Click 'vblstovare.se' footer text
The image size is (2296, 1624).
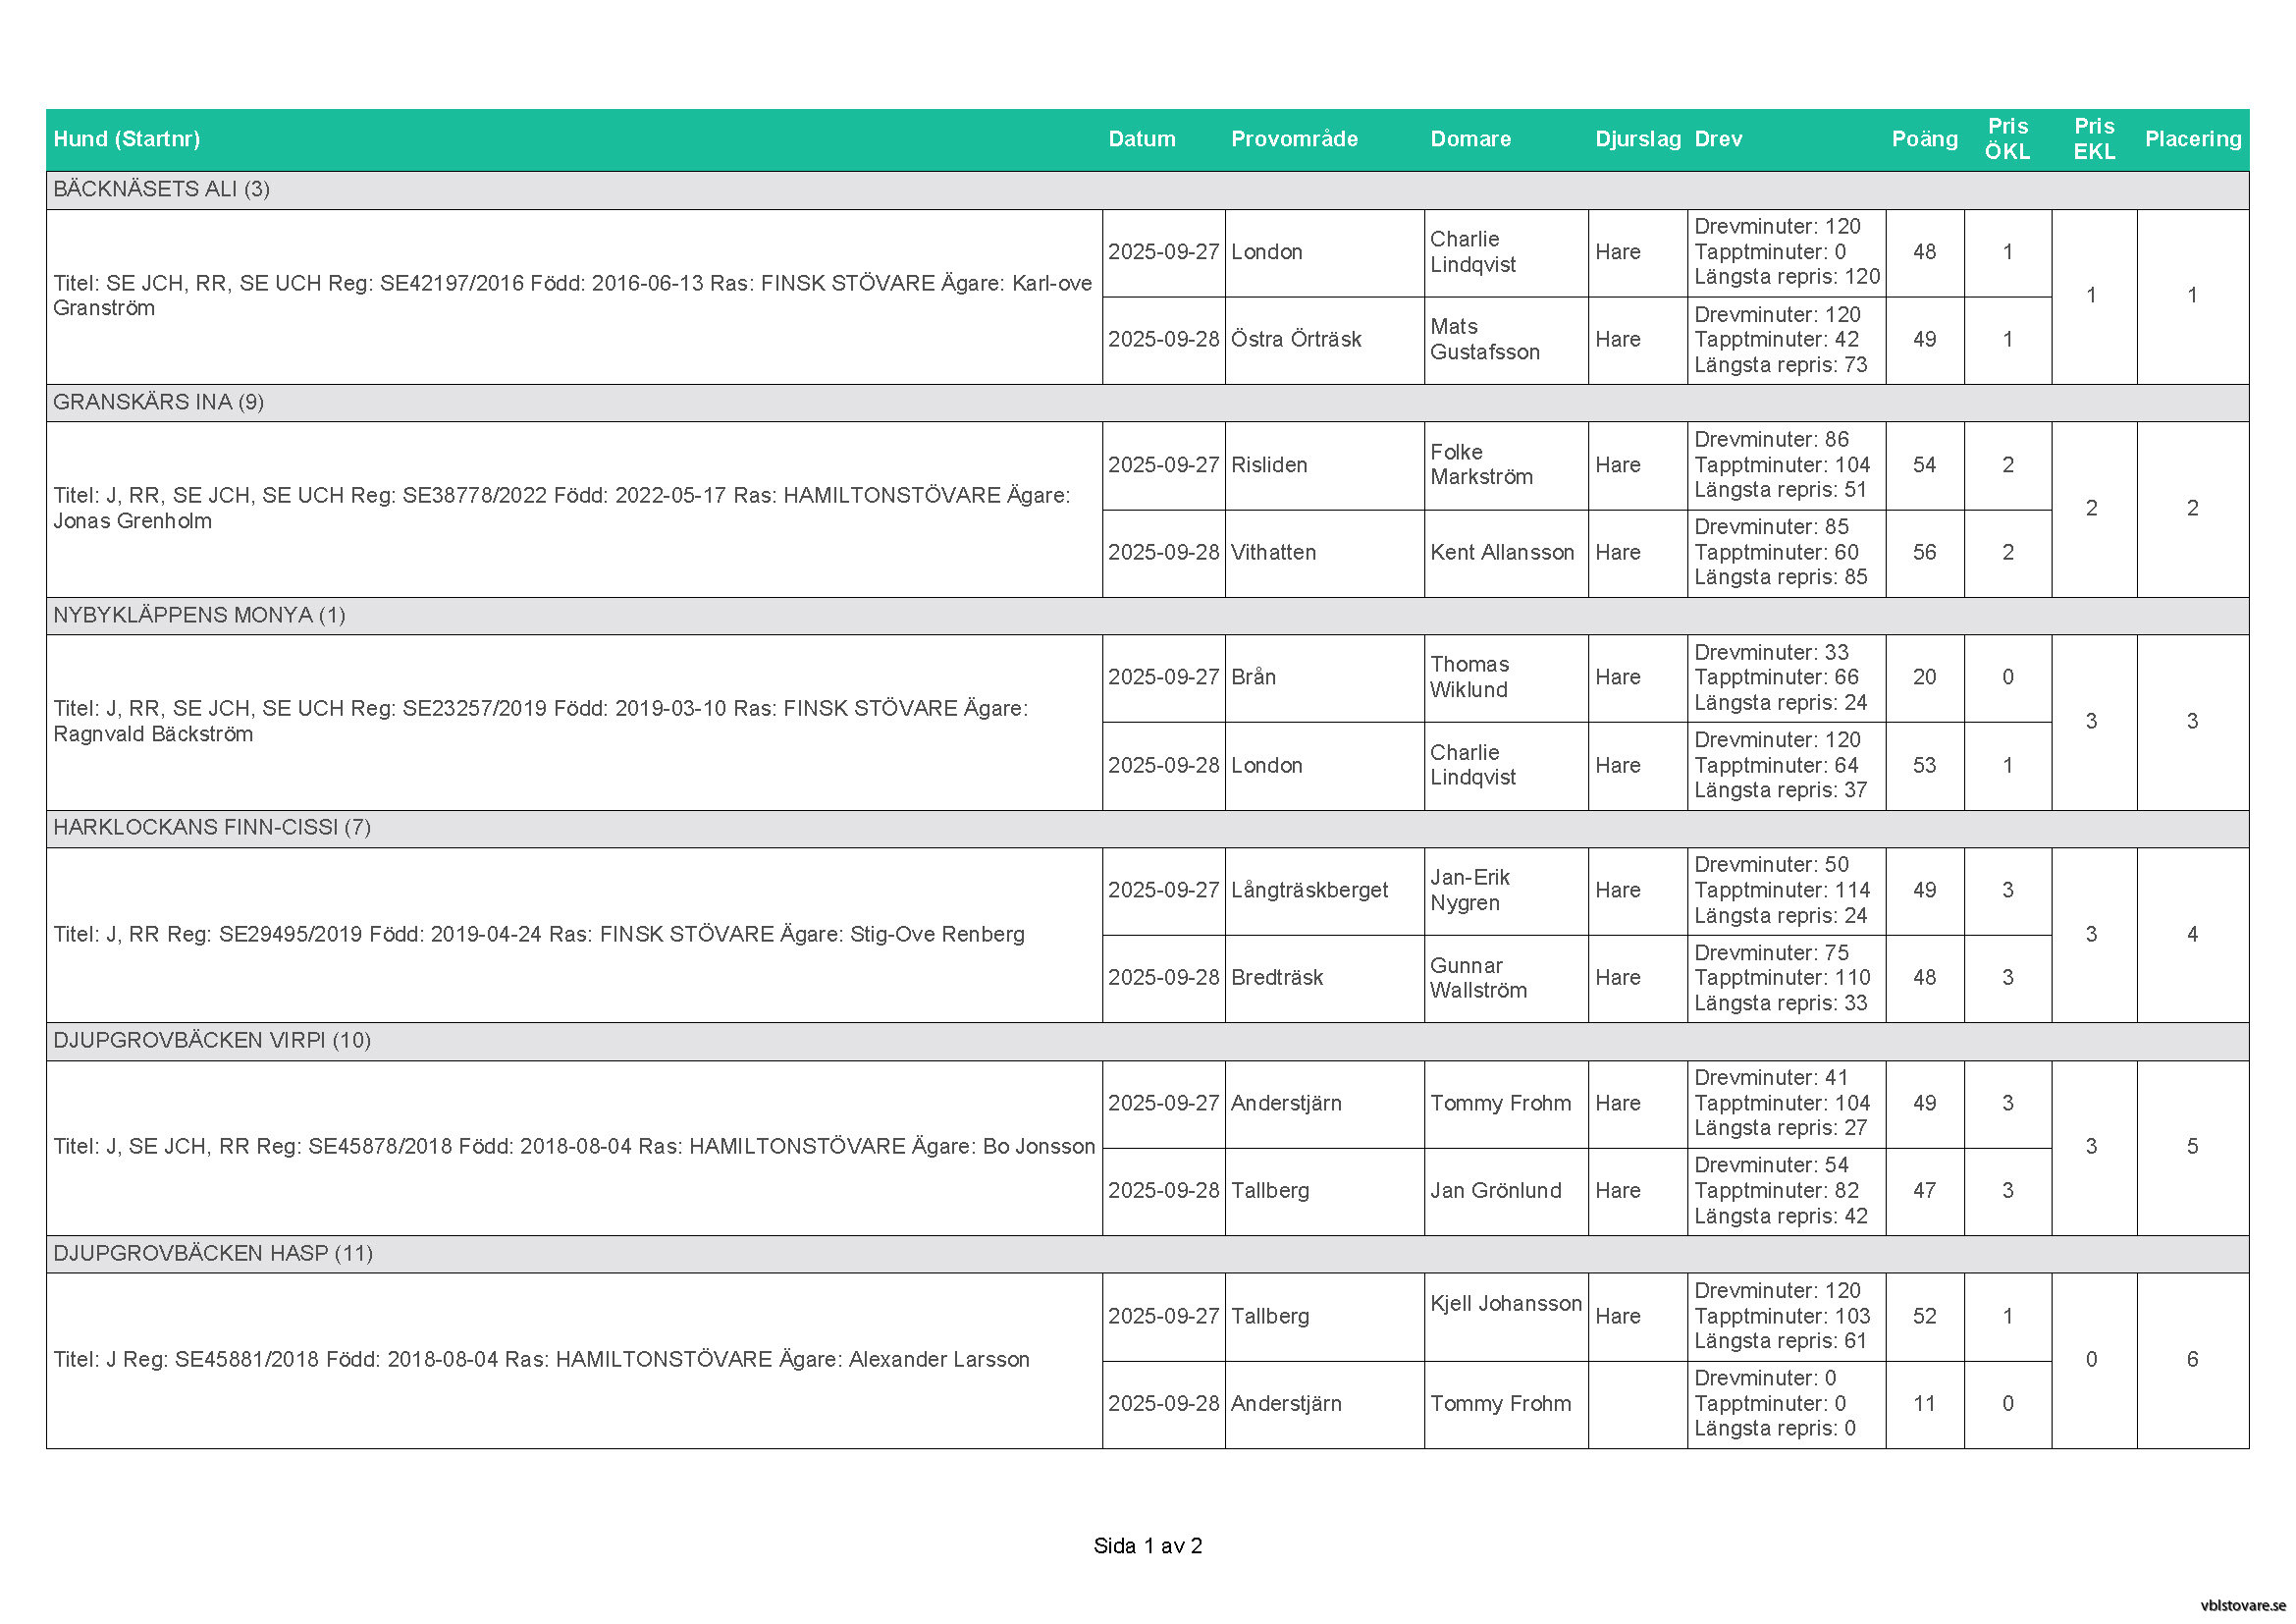(2243, 1605)
